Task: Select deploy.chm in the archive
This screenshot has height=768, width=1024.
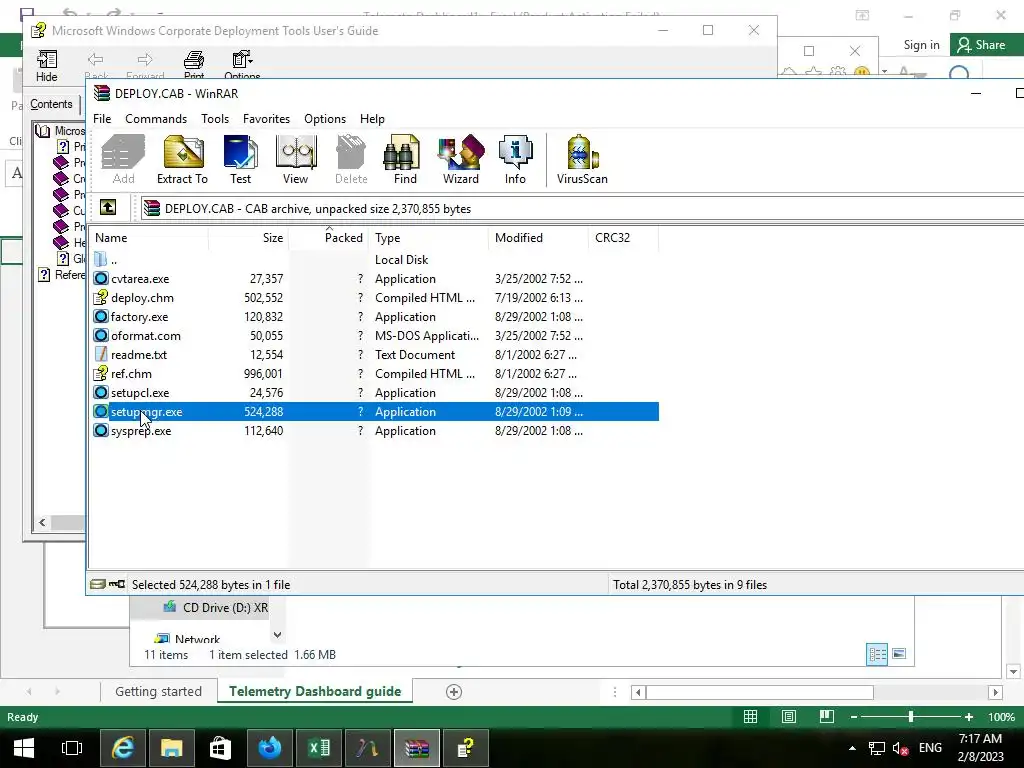Action: tap(142, 298)
